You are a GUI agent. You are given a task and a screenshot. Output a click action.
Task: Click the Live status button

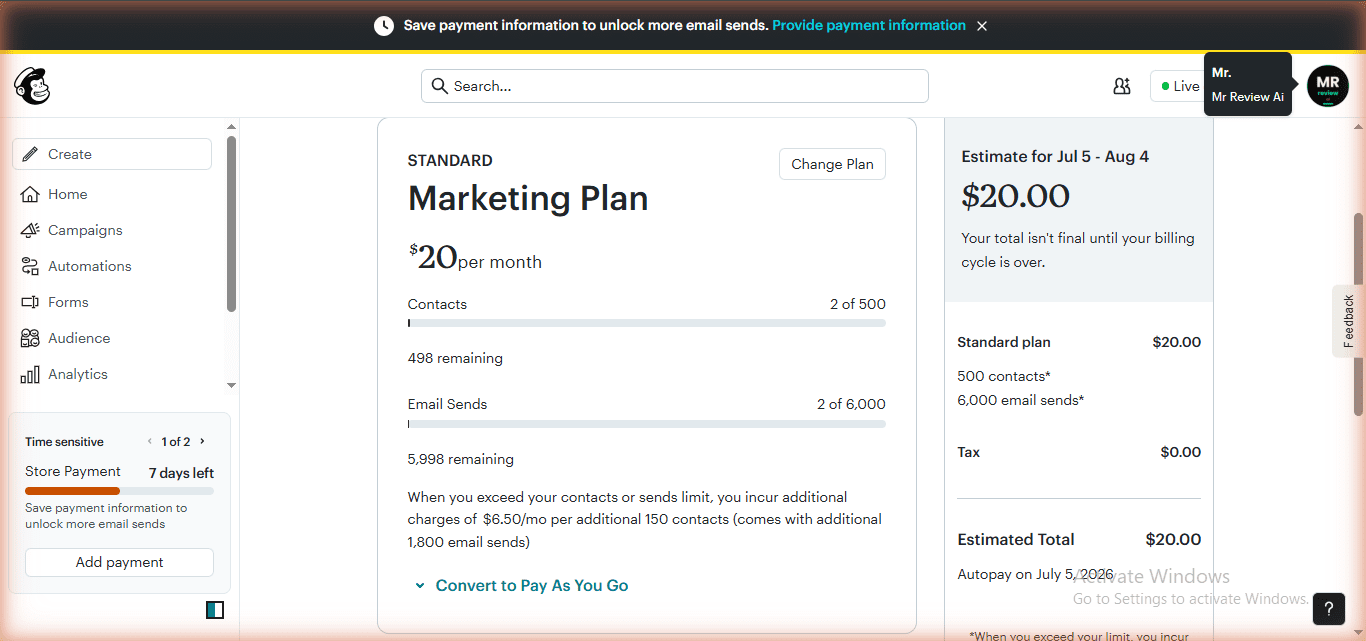1178,86
